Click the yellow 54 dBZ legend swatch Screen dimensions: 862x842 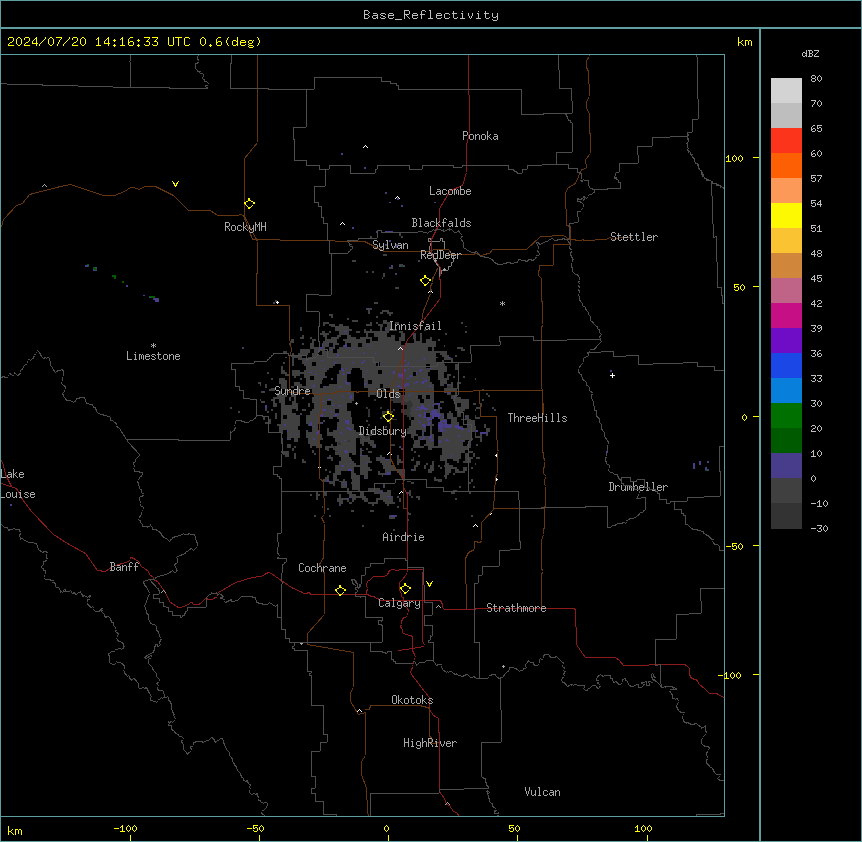click(786, 215)
